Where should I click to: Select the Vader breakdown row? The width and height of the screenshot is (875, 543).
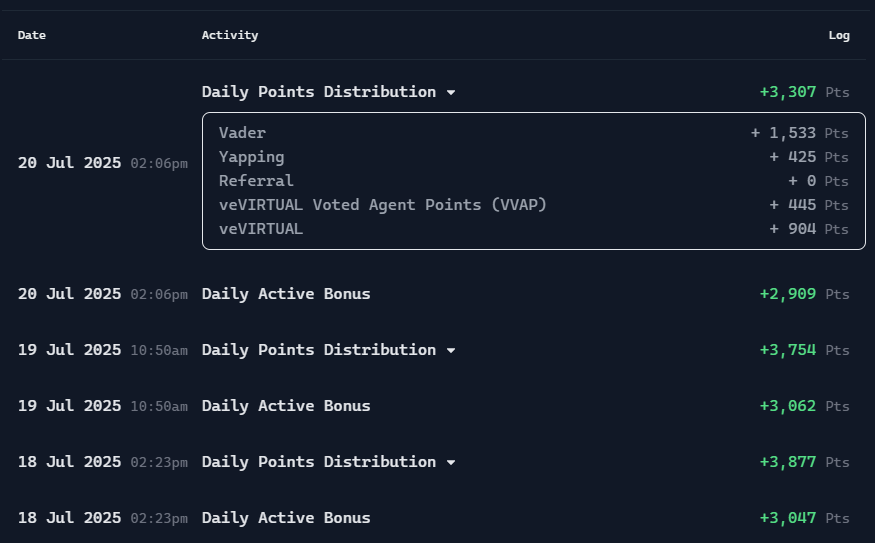(x=533, y=133)
